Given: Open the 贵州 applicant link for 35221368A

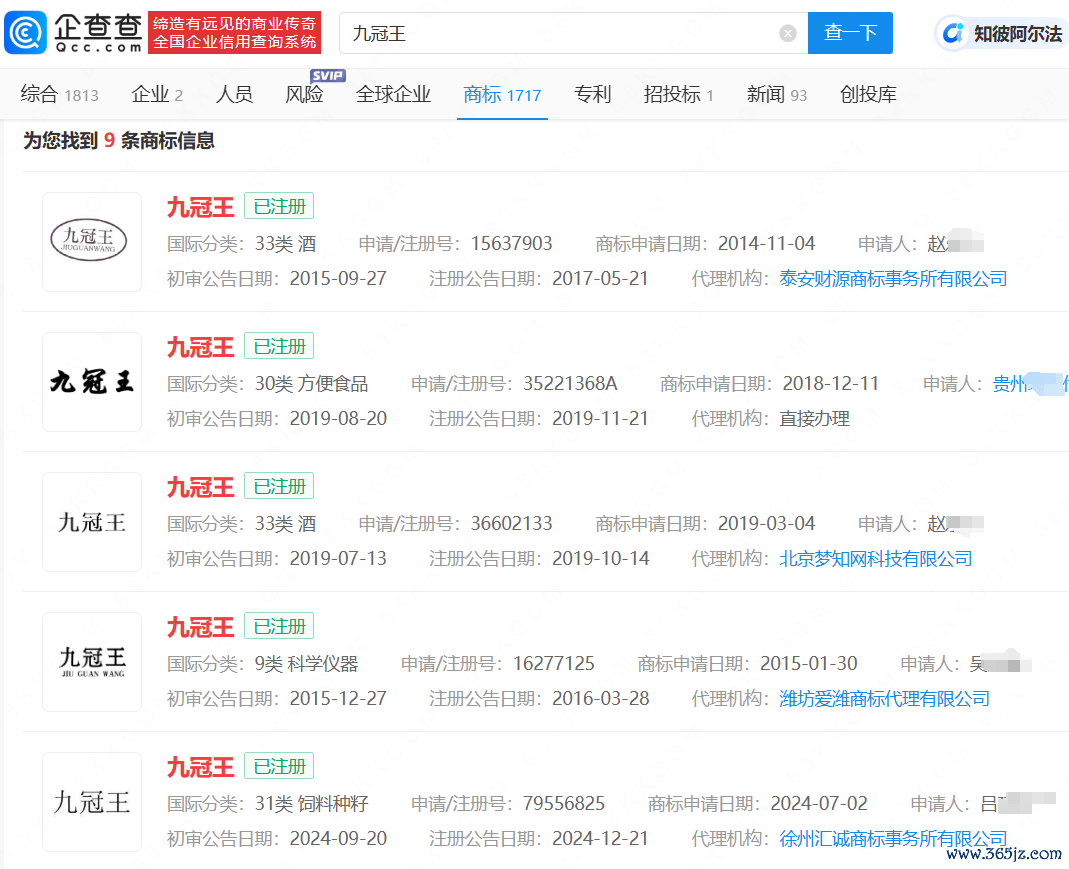Looking at the screenshot, I should (x=1030, y=384).
